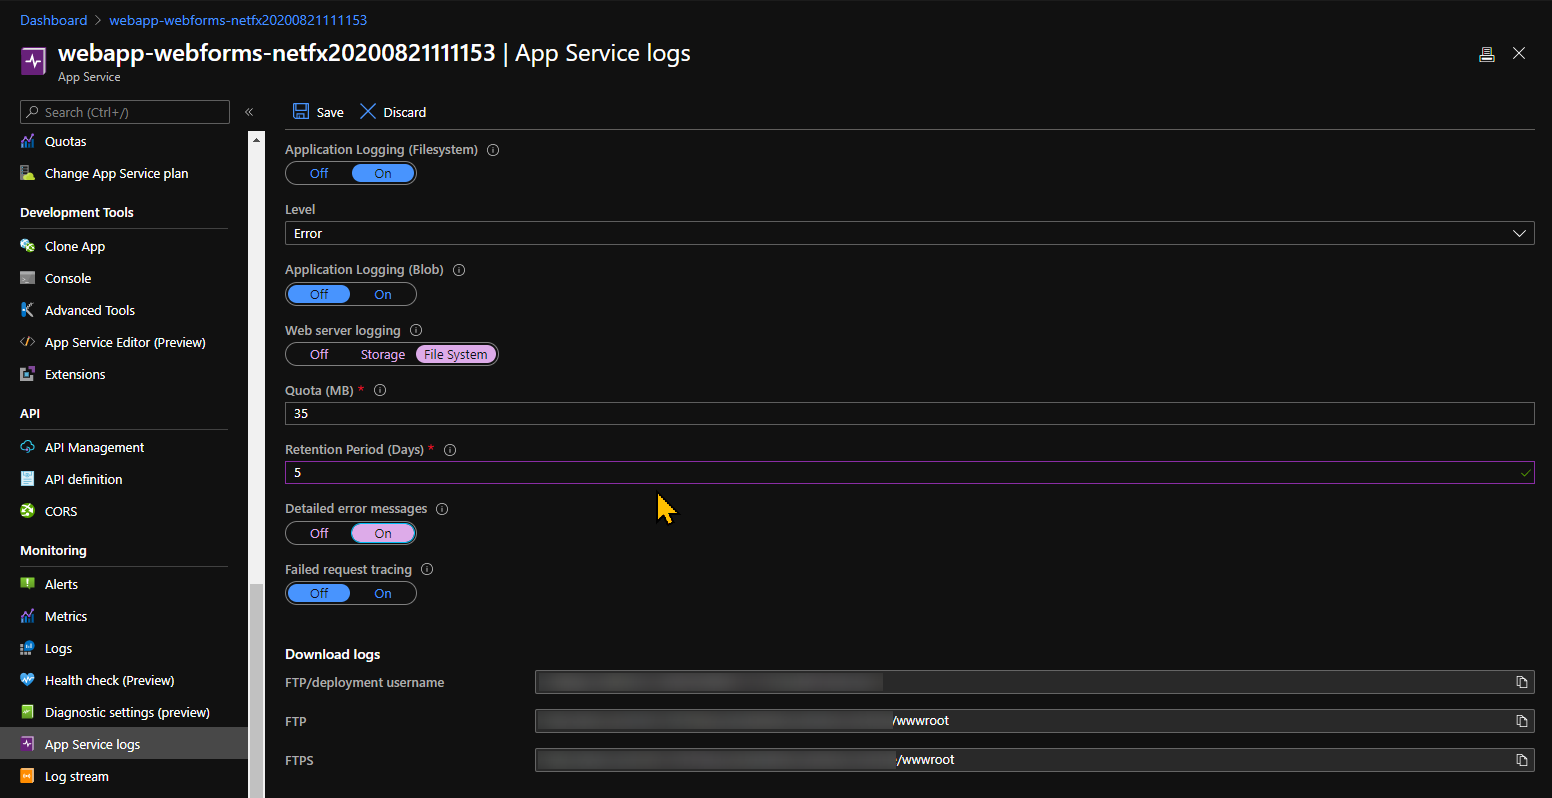Set Application Logging (Blob) to Off
The width and height of the screenshot is (1552, 798).
[x=319, y=294]
